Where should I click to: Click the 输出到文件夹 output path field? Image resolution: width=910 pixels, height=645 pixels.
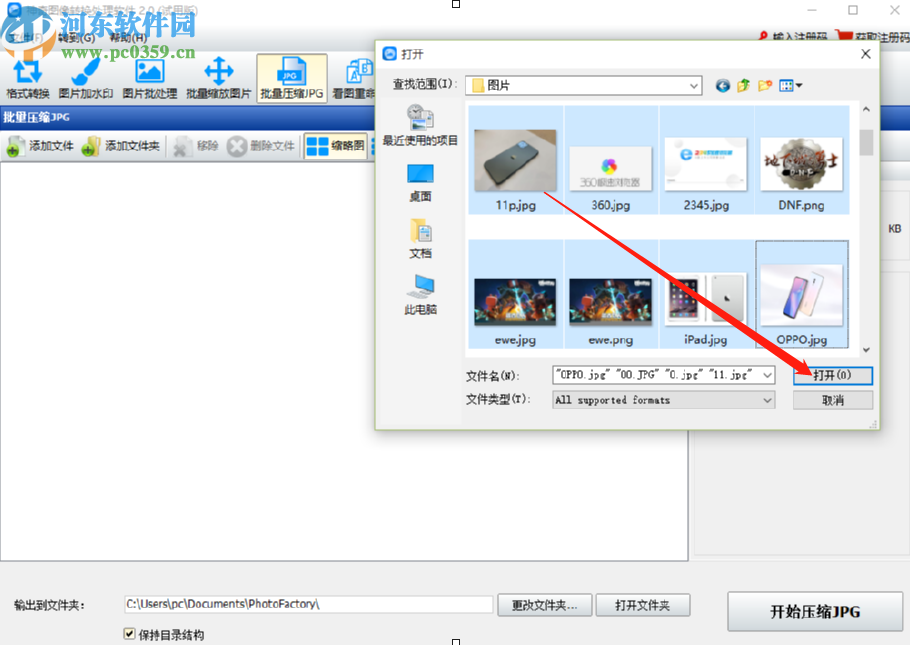click(x=308, y=604)
